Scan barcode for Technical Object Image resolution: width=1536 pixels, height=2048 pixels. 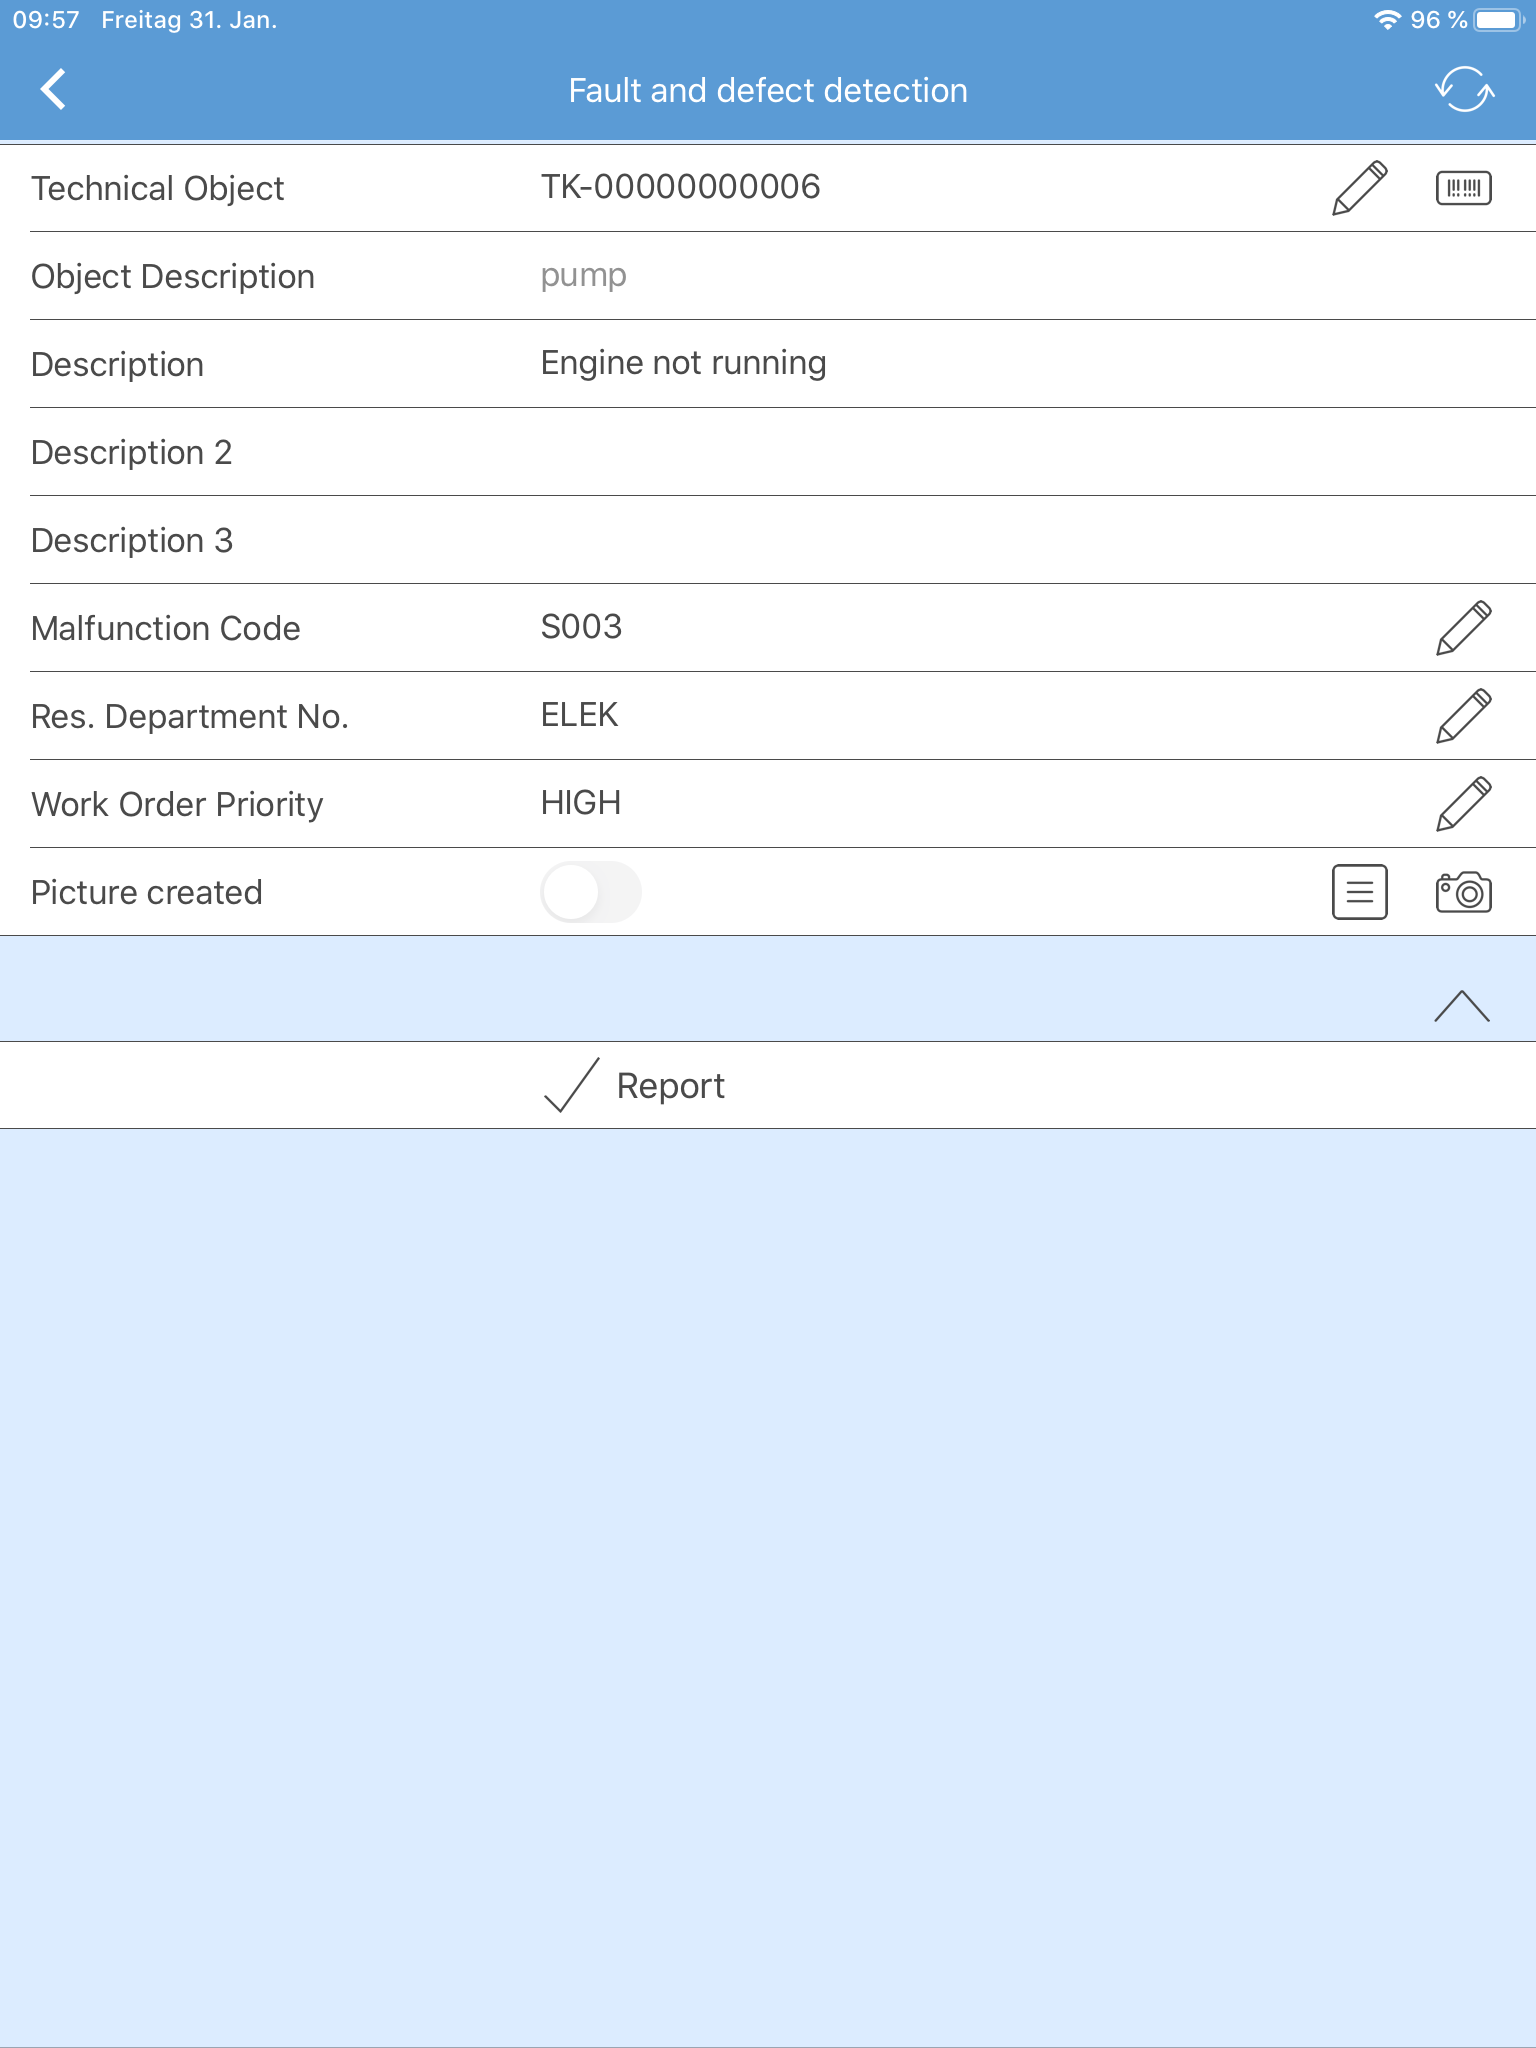tap(1464, 188)
